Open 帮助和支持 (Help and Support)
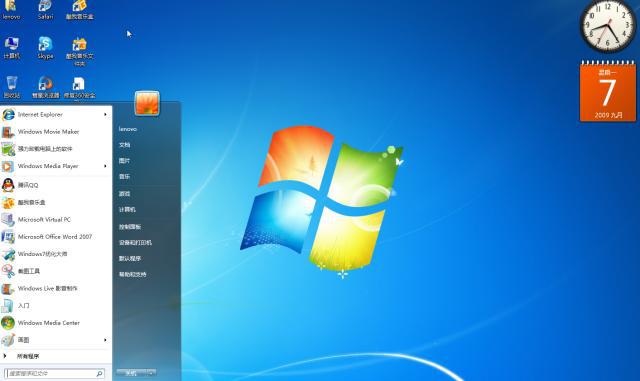The height and width of the screenshot is (381, 640). [132, 274]
